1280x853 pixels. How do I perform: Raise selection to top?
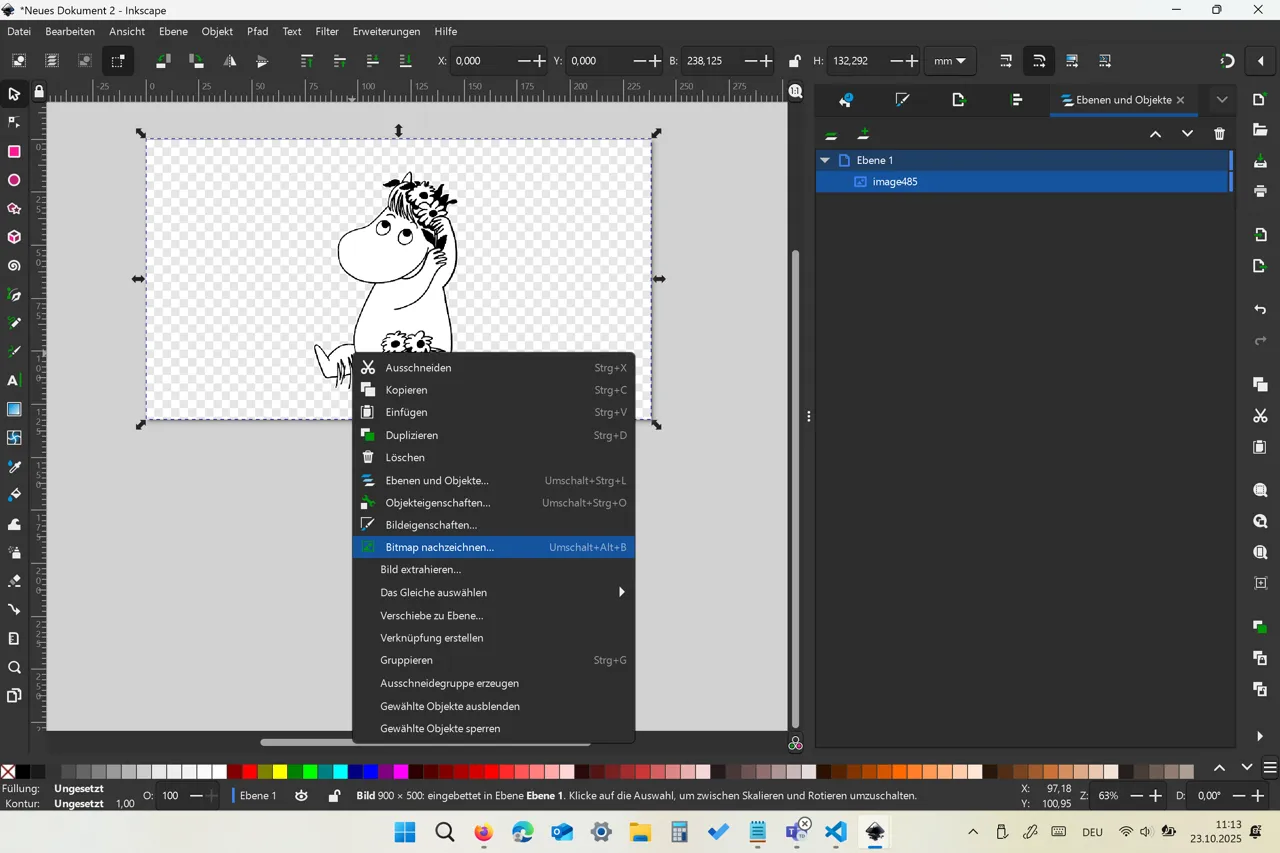click(307, 61)
